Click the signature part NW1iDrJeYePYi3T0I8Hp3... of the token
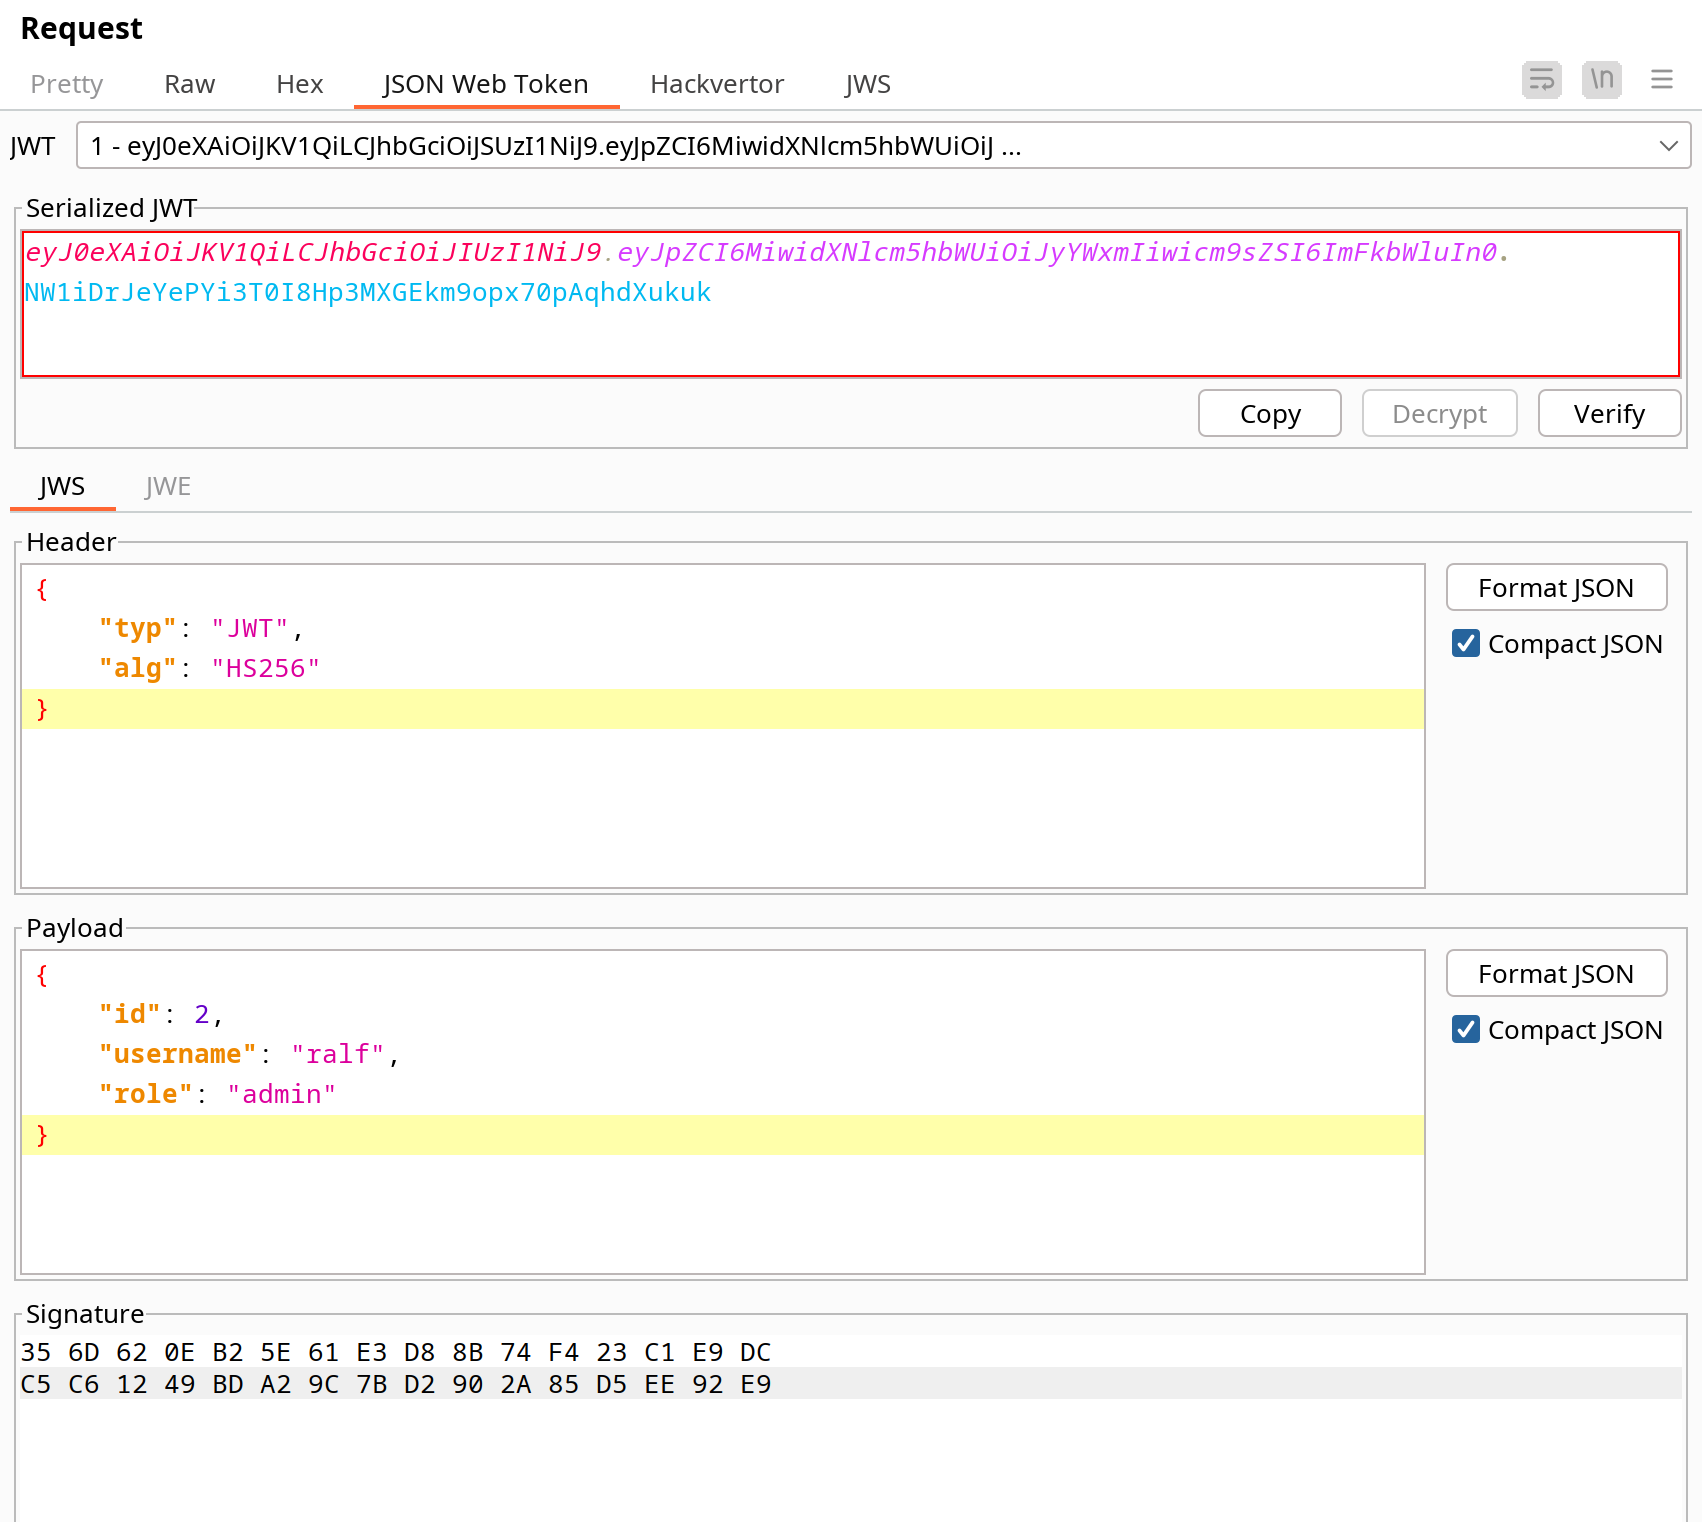This screenshot has width=1703, height=1522. [x=368, y=292]
